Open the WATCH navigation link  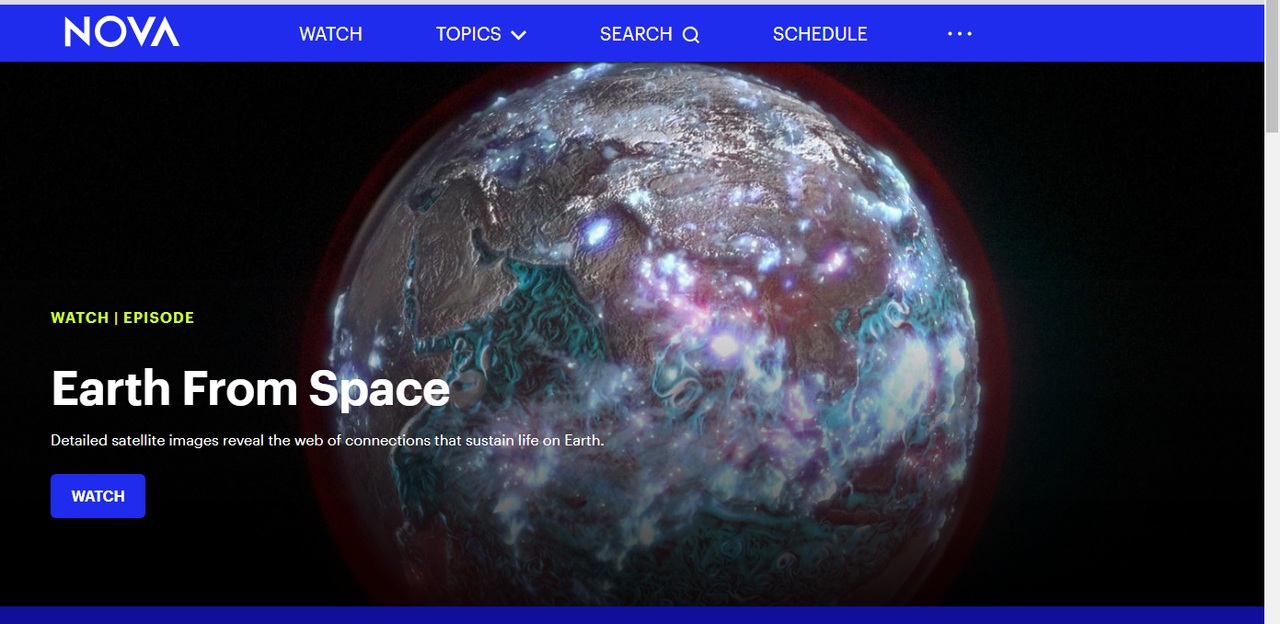click(x=330, y=34)
